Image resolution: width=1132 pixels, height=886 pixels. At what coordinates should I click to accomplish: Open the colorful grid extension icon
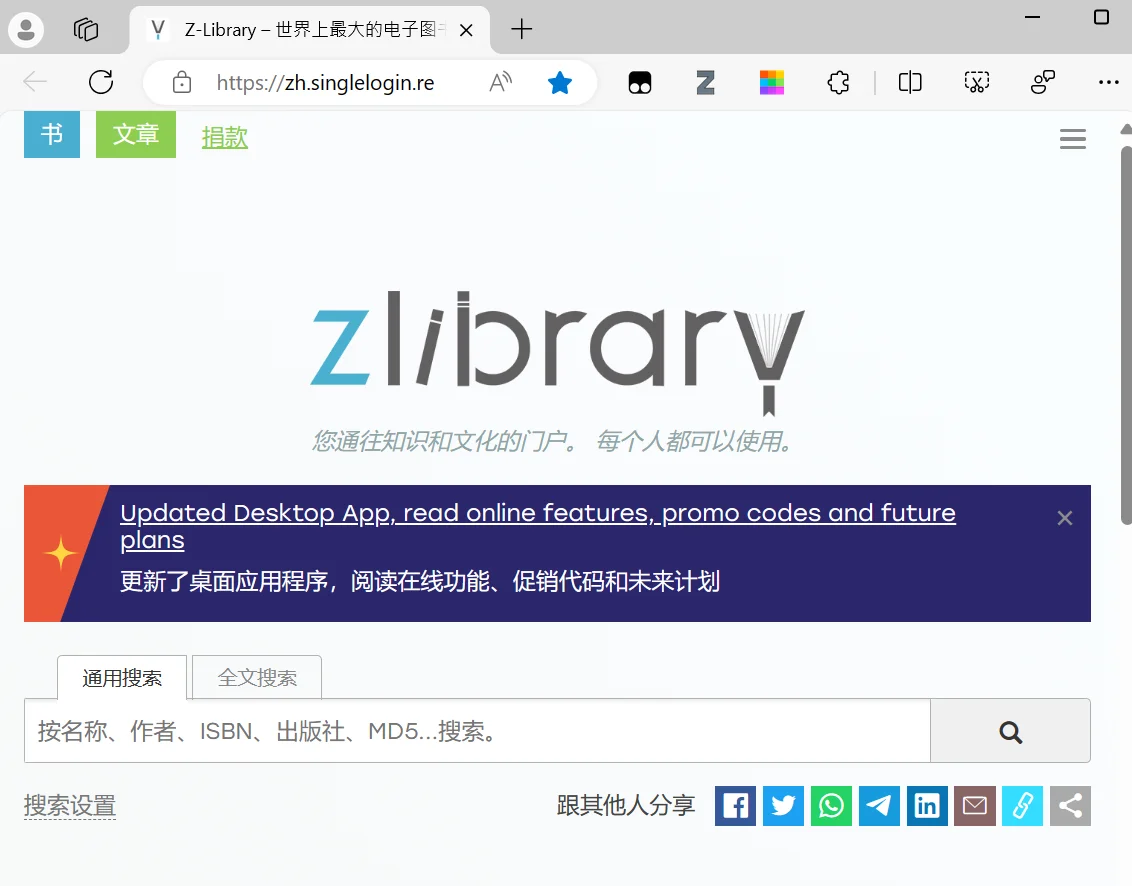pyautogui.click(x=772, y=82)
